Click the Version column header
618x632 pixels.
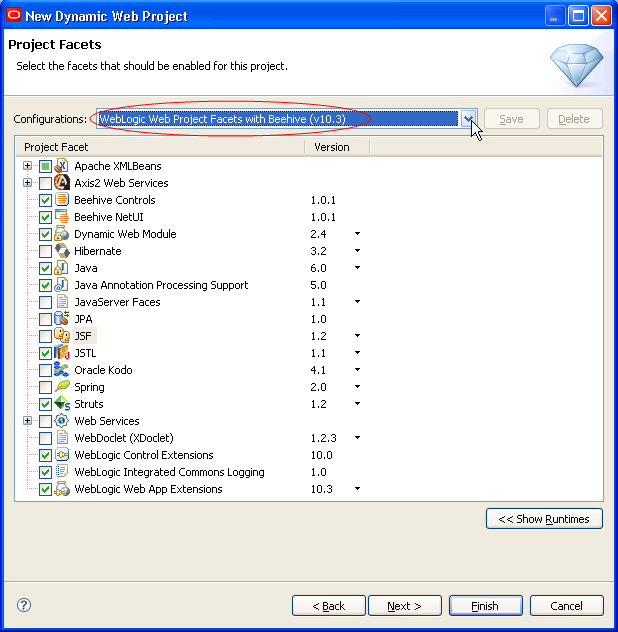tap(337, 147)
